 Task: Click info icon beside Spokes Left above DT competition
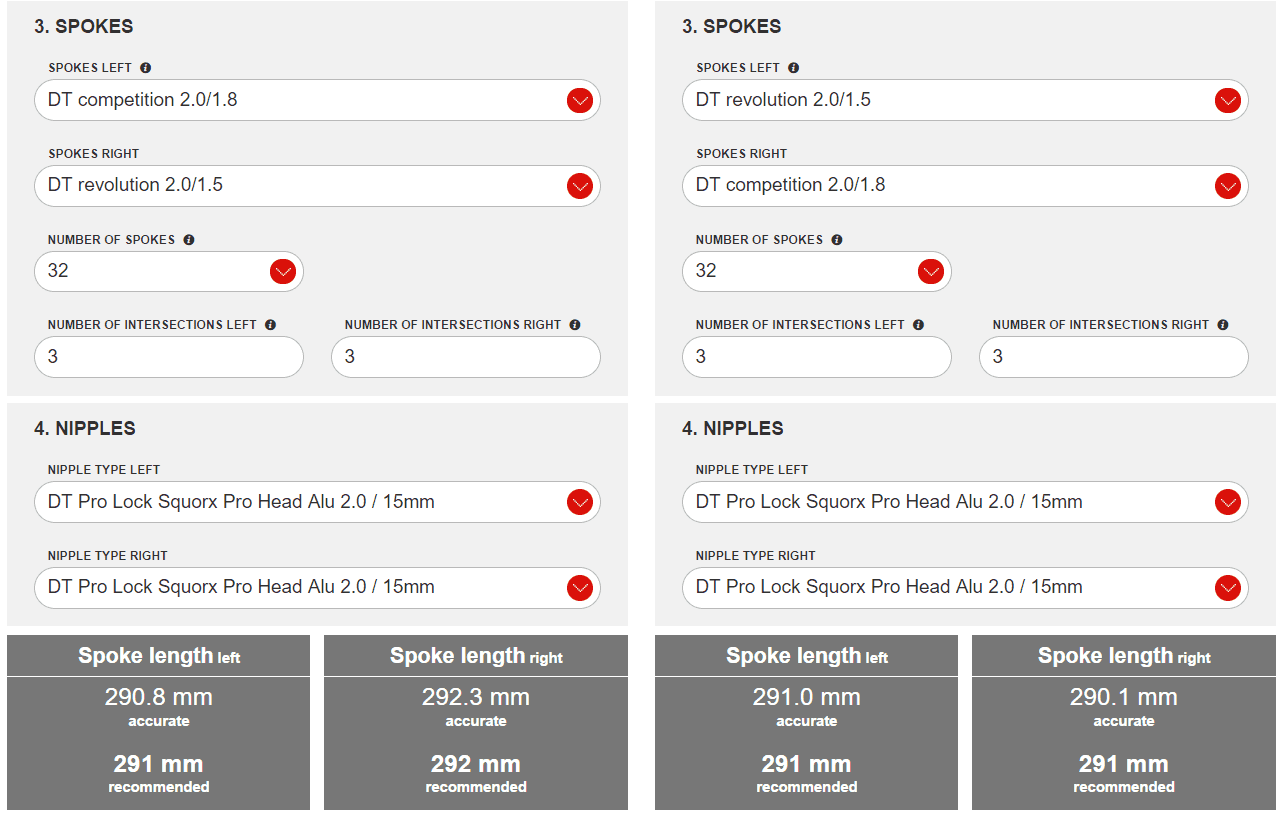coord(146,68)
